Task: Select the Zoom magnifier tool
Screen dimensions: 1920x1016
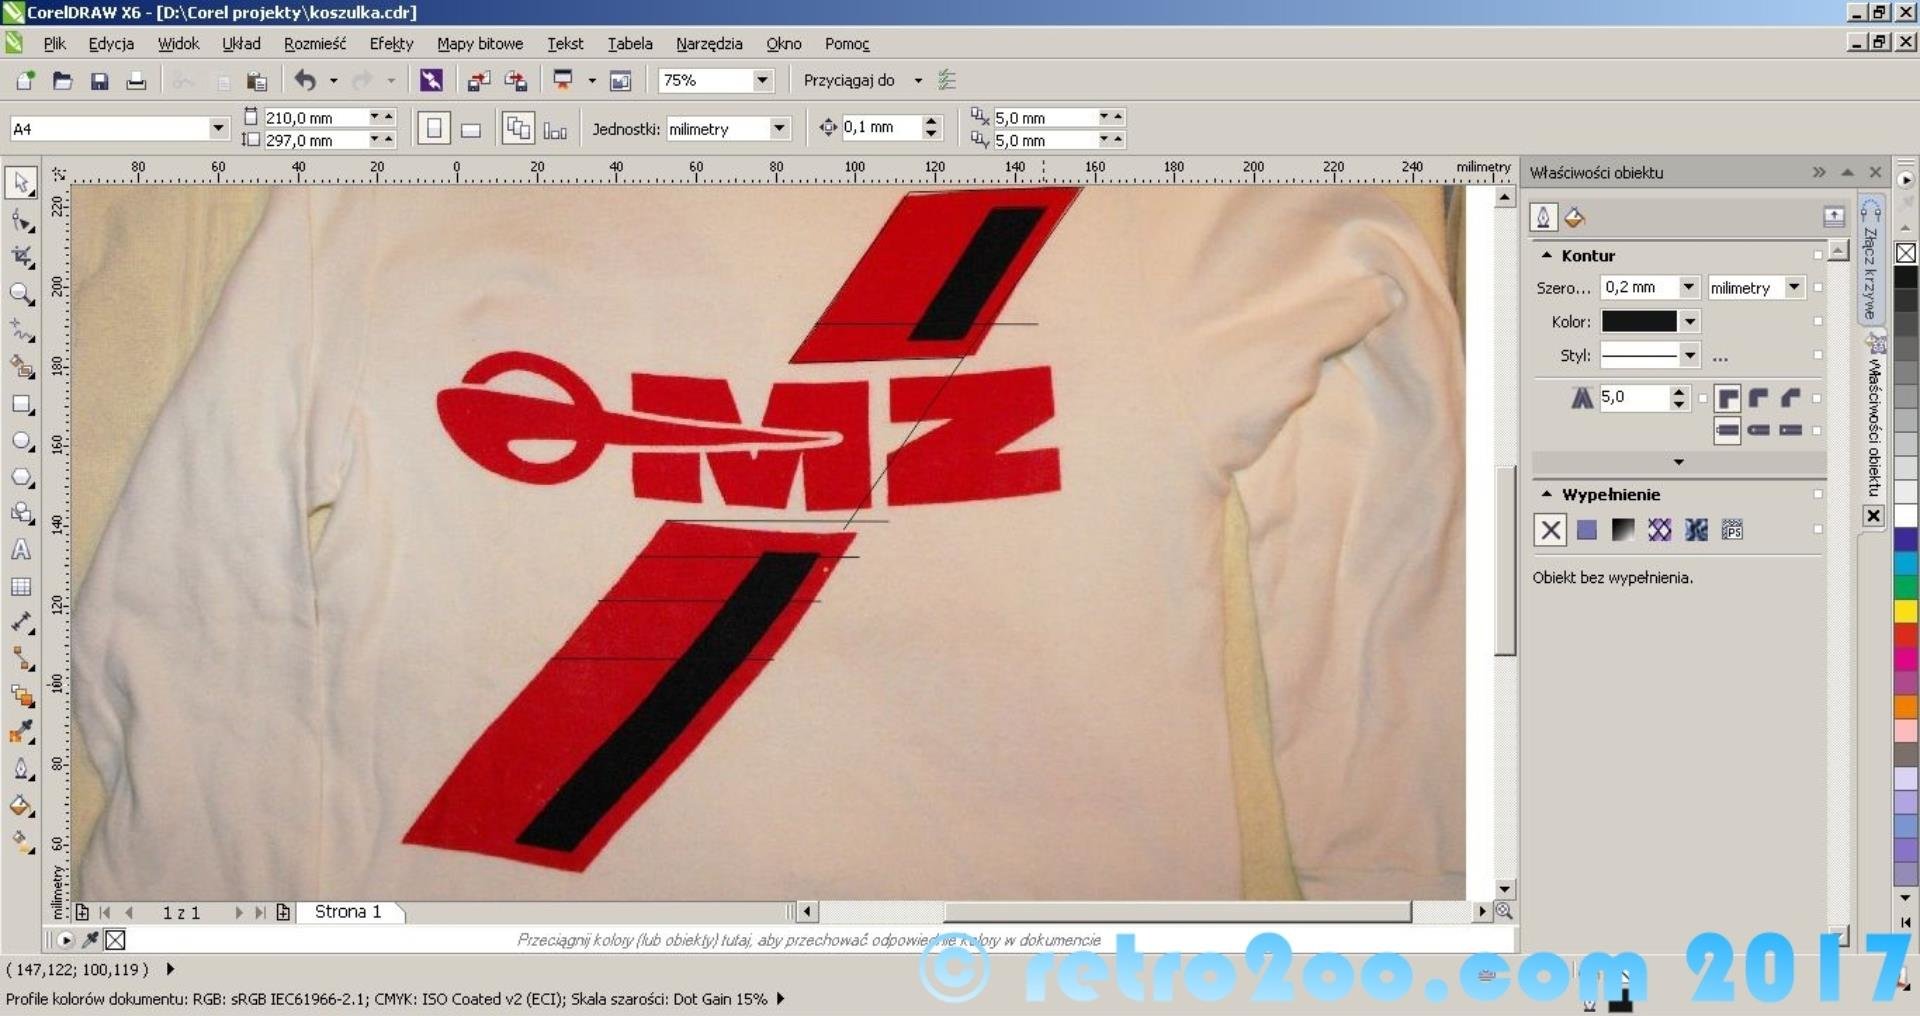Action: pos(21,293)
